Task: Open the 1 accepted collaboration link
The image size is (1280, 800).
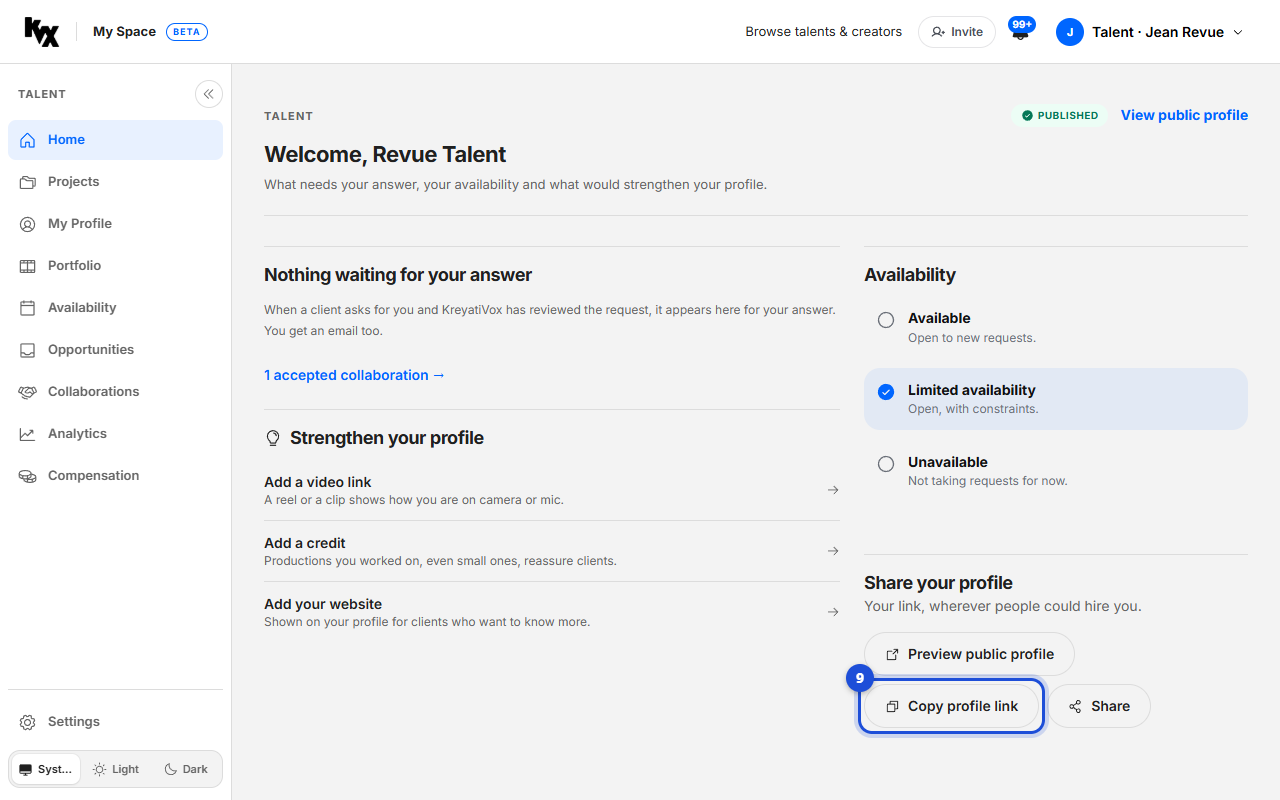Action: [354, 375]
